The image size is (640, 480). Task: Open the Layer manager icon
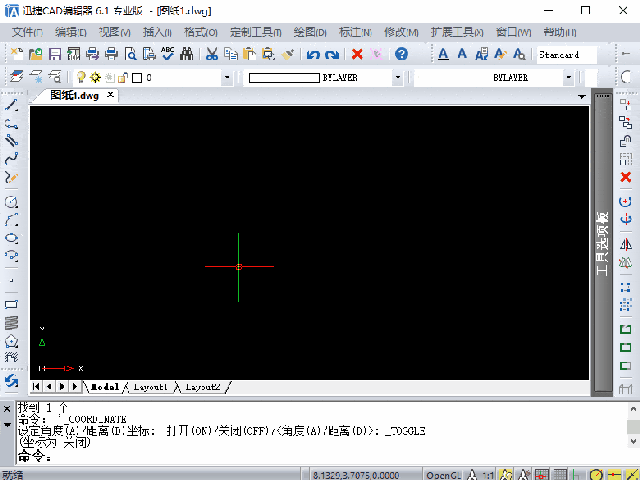click(x=17, y=77)
